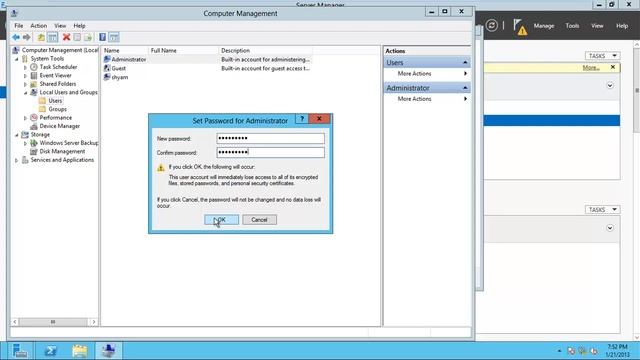Open File Explorer from the taskbar
Image resolution: width=640 pixels, height=360 pixels.
[80, 351]
